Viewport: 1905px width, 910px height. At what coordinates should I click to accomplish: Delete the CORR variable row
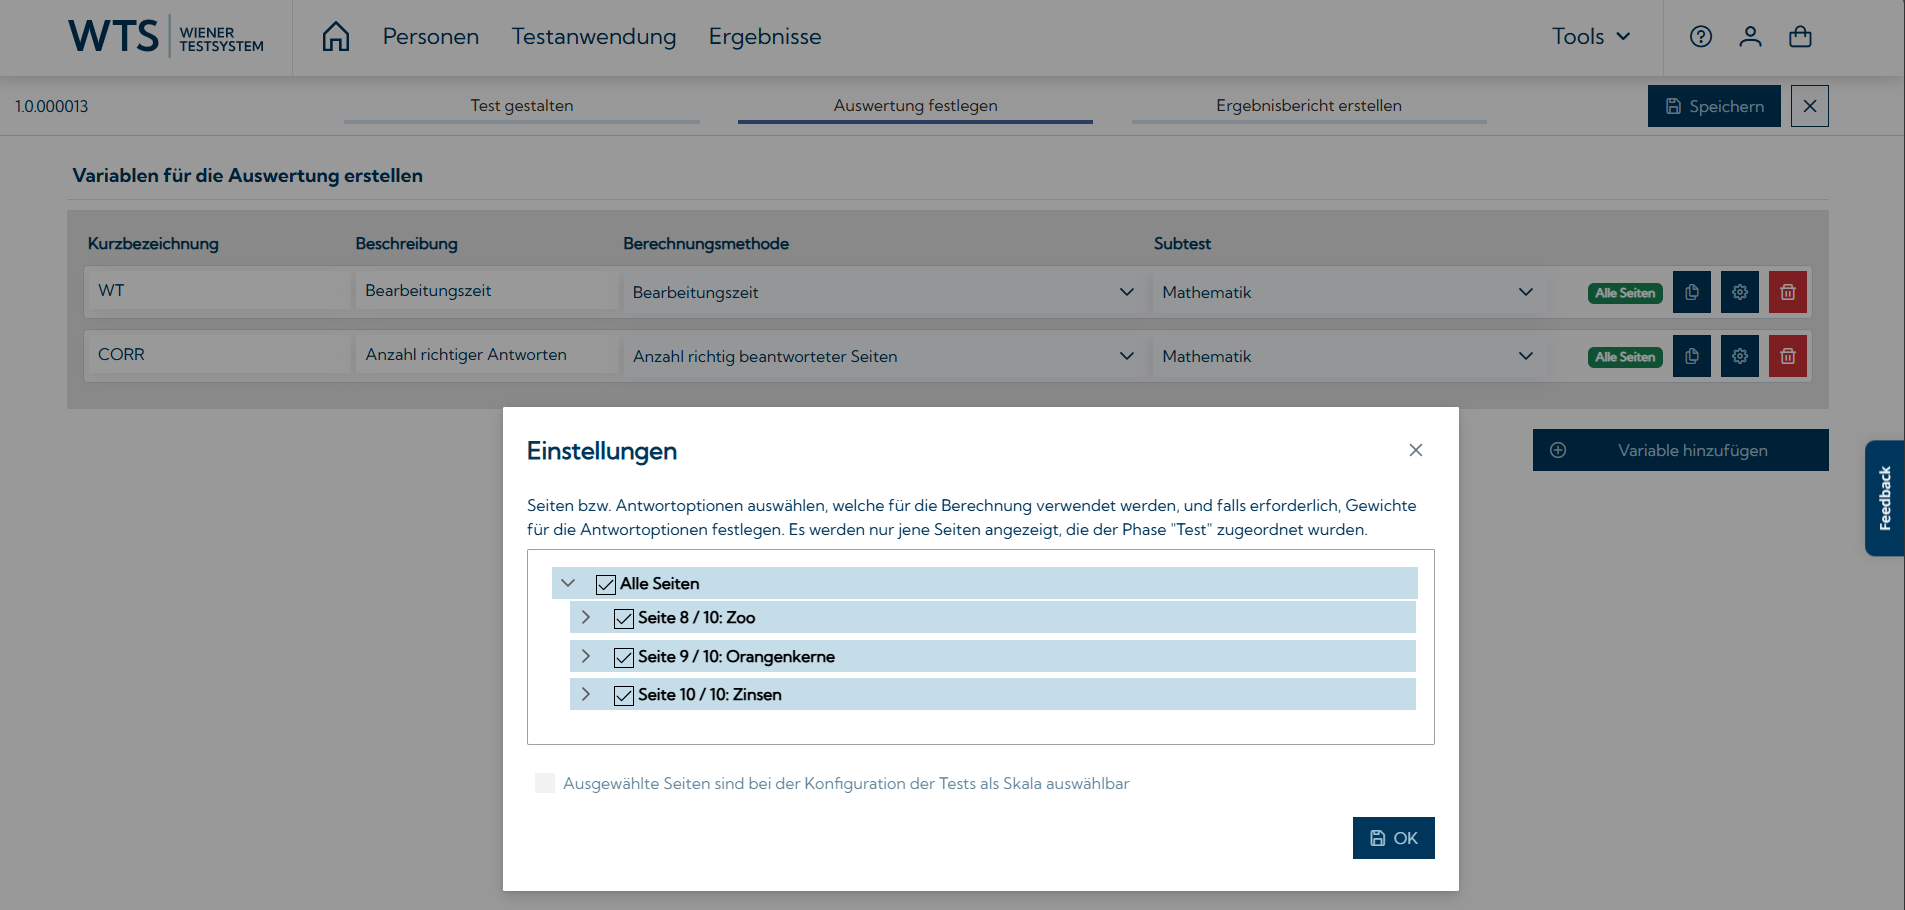(1787, 356)
